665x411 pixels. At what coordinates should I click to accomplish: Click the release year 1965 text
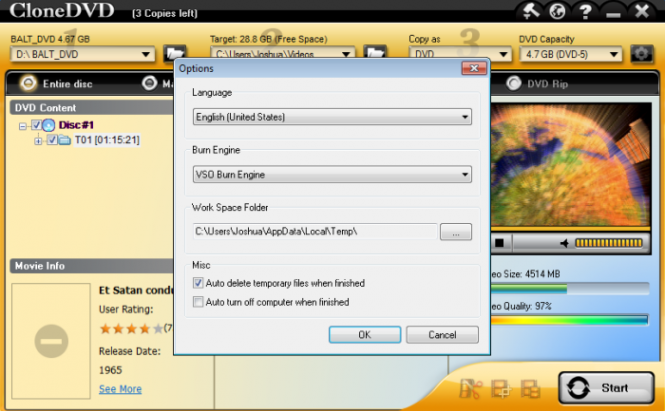point(110,370)
